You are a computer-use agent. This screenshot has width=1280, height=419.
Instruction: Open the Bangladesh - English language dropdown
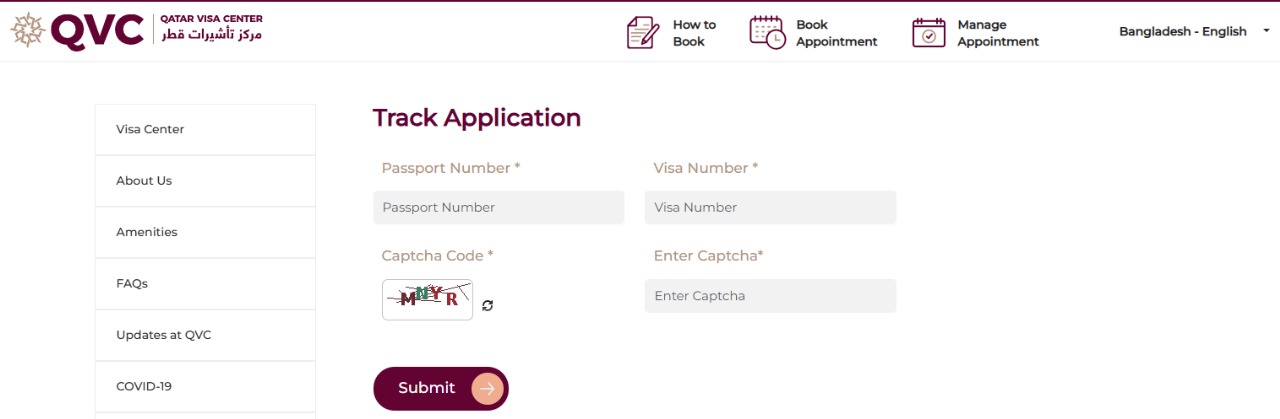(1182, 32)
